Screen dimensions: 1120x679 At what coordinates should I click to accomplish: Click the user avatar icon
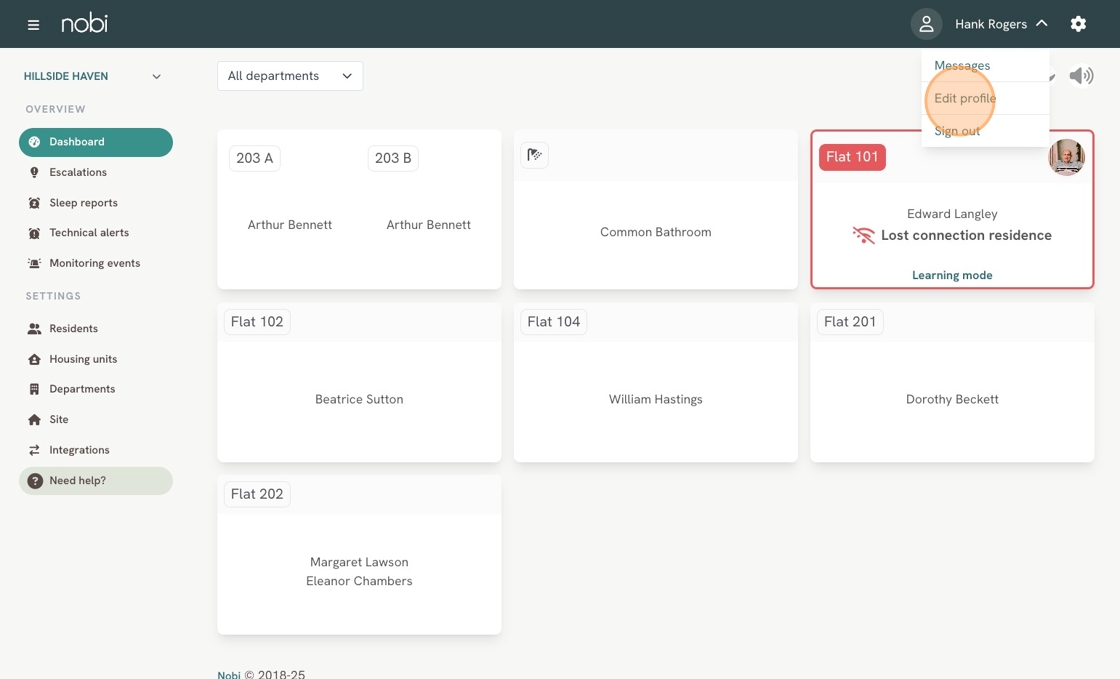tap(926, 24)
